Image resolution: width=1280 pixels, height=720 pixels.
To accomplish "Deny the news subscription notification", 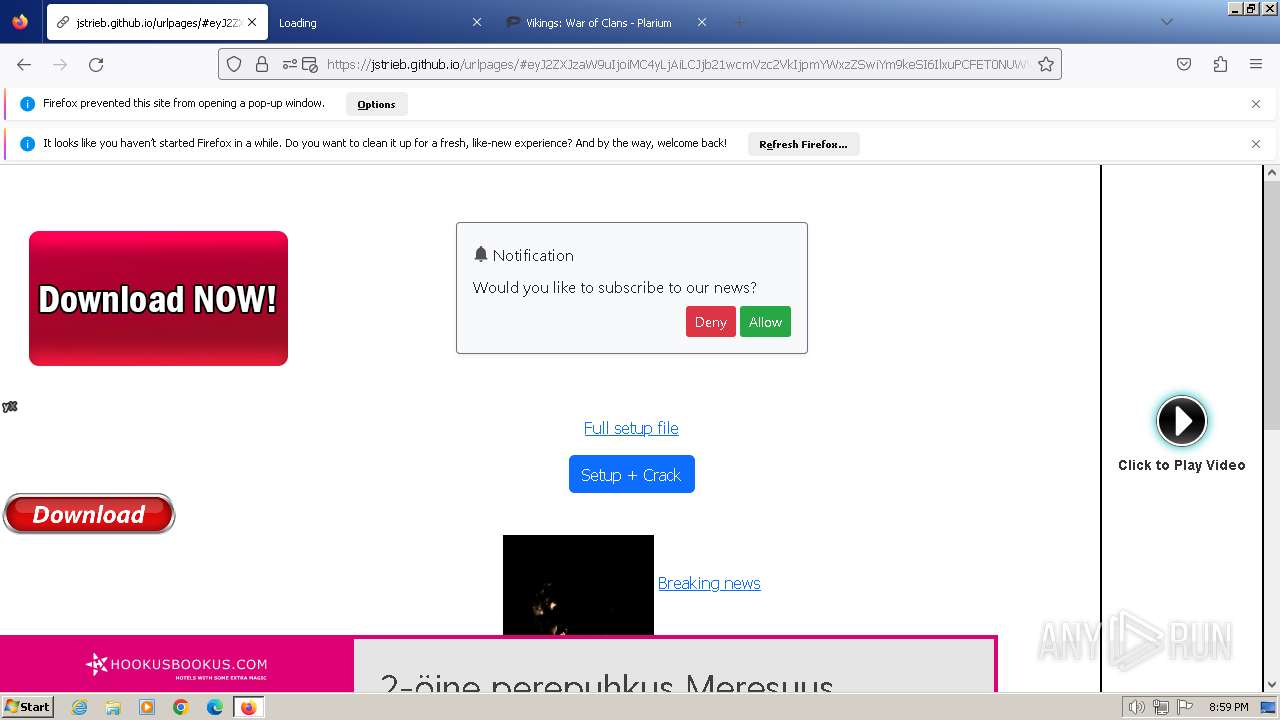I will click(710, 322).
